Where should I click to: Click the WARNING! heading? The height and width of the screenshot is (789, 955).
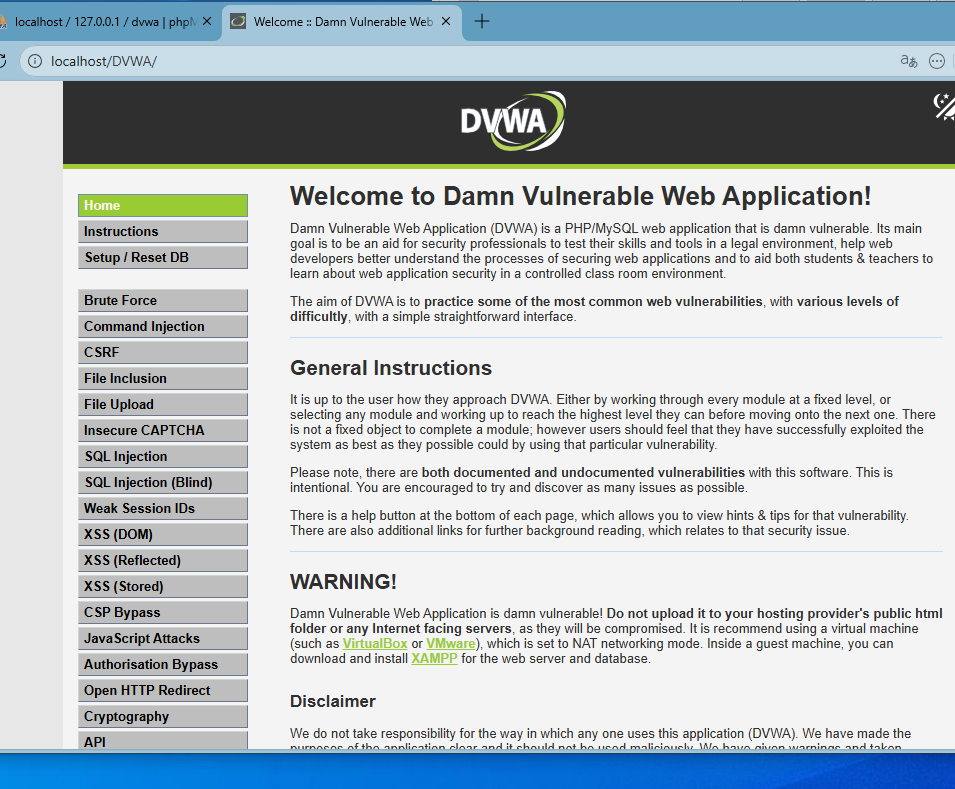[x=344, y=582]
